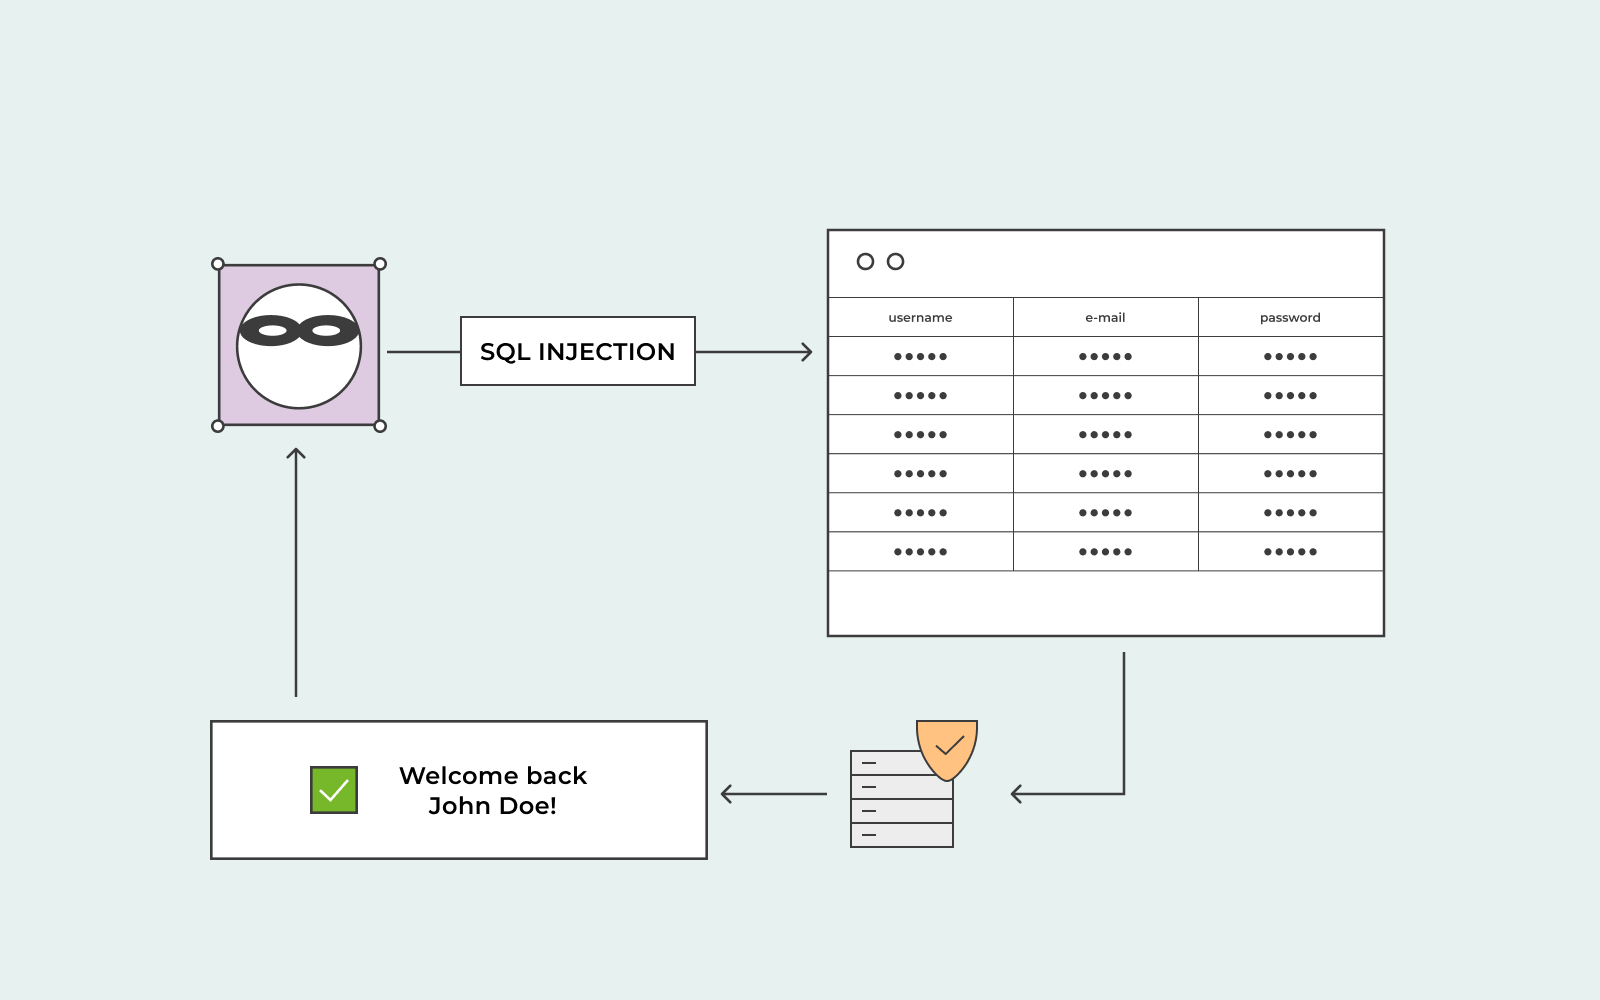Click the server with shield icon
The width and height of the screenshot is (1600, 1000).
click(x=913, y=784)
